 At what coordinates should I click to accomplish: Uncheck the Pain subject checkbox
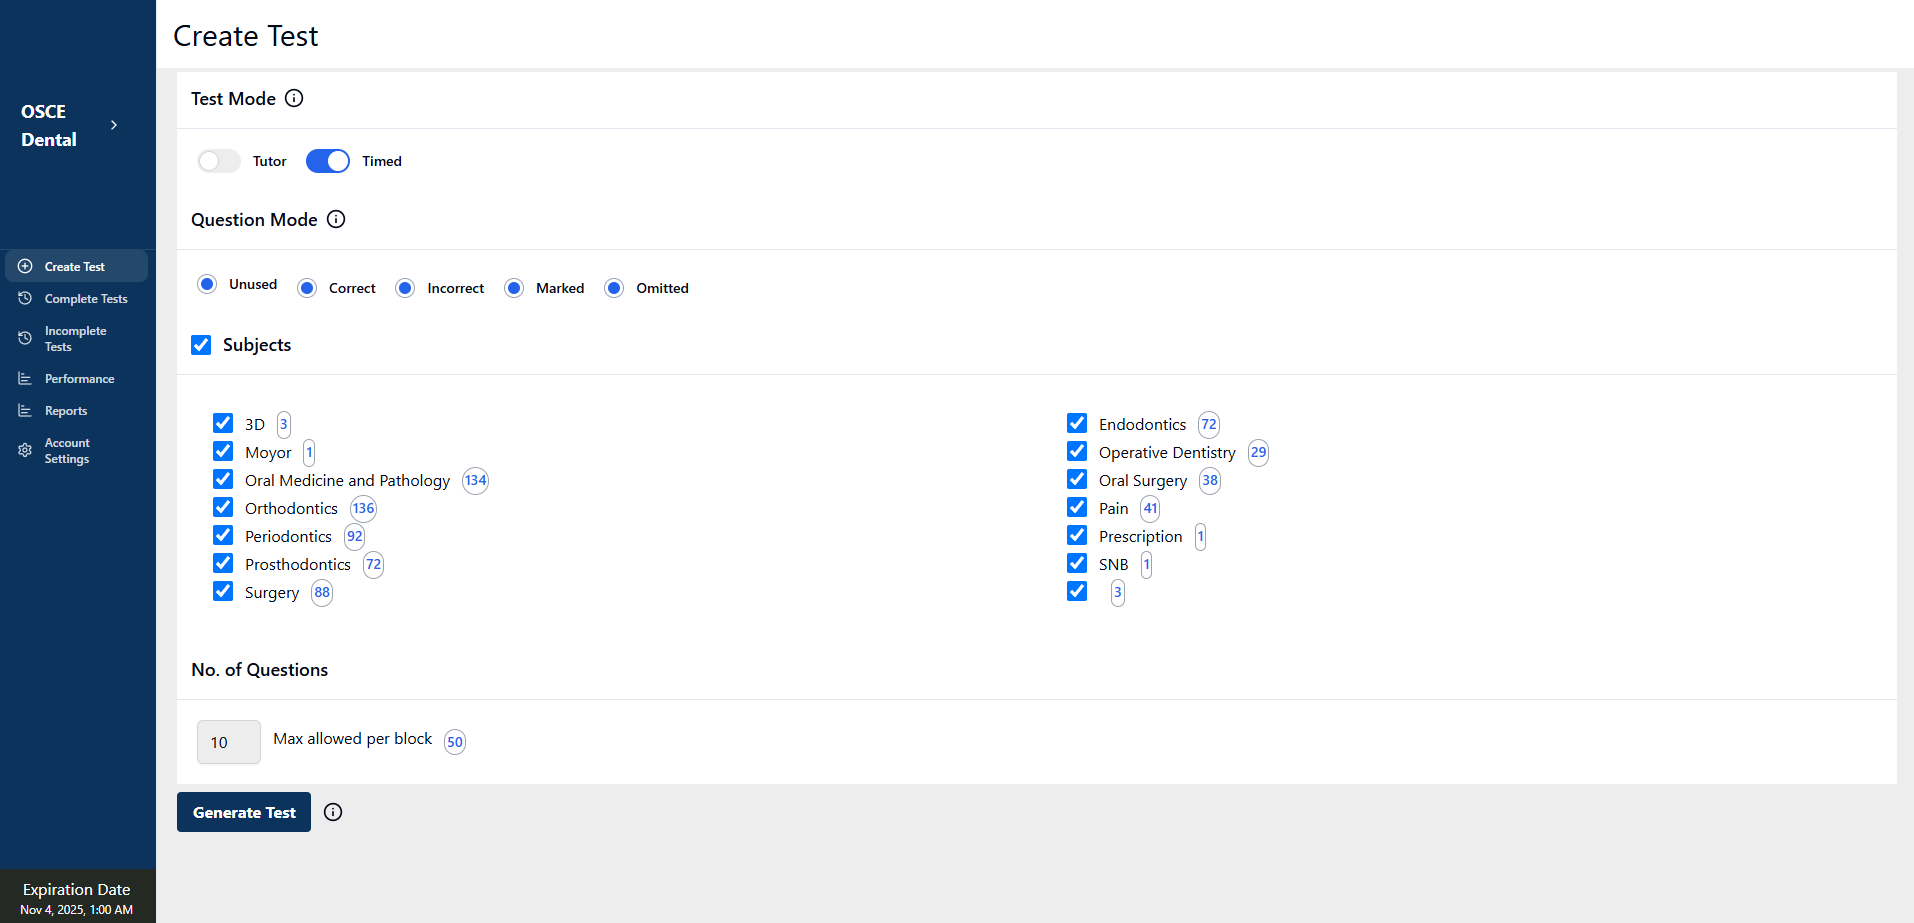pyautogui.click(x=1077, y=507)
